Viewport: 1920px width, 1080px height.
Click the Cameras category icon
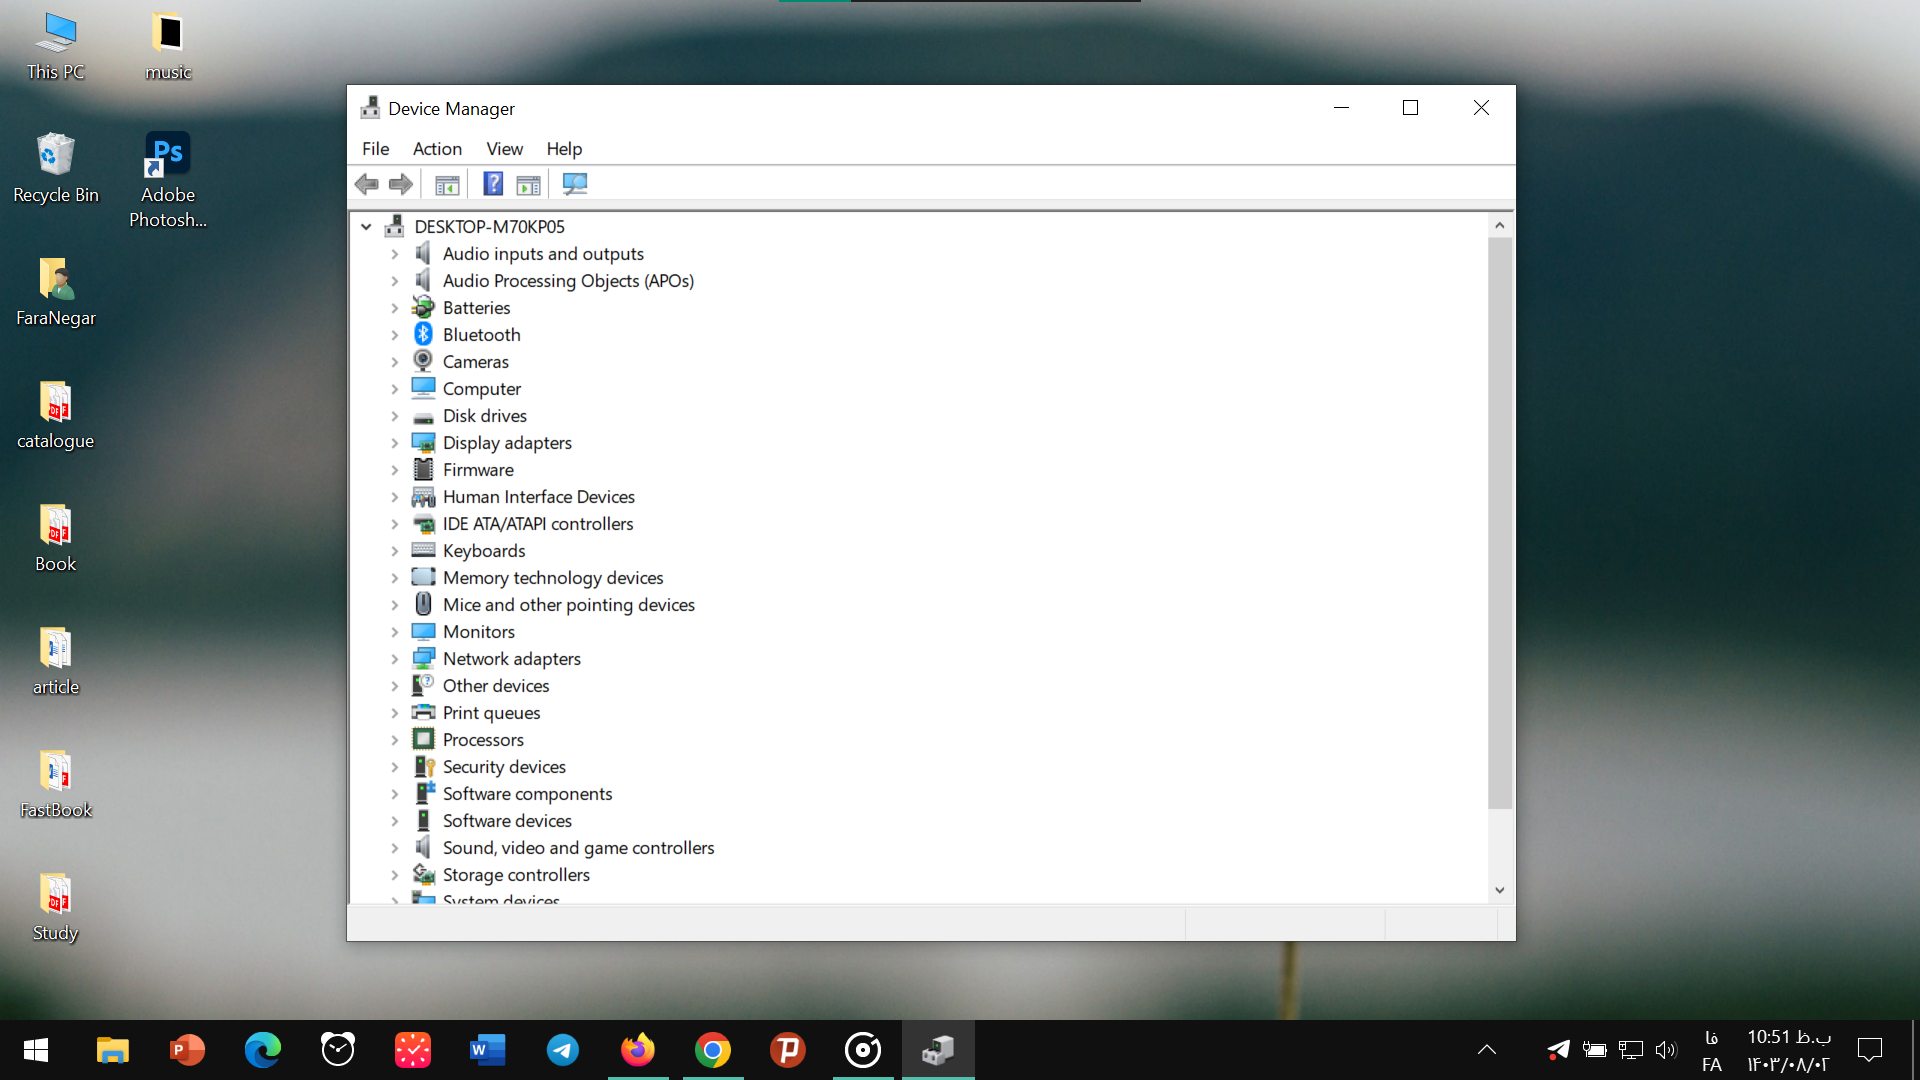click(x=423, y=362)
